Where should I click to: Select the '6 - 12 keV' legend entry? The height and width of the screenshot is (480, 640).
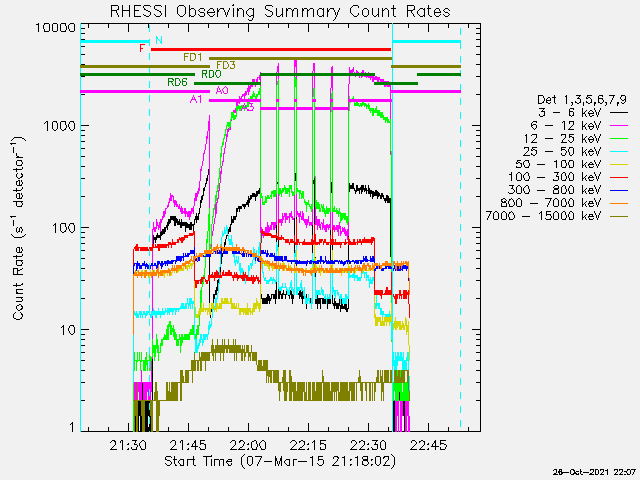pyautogui.click(x=579, y=125)
